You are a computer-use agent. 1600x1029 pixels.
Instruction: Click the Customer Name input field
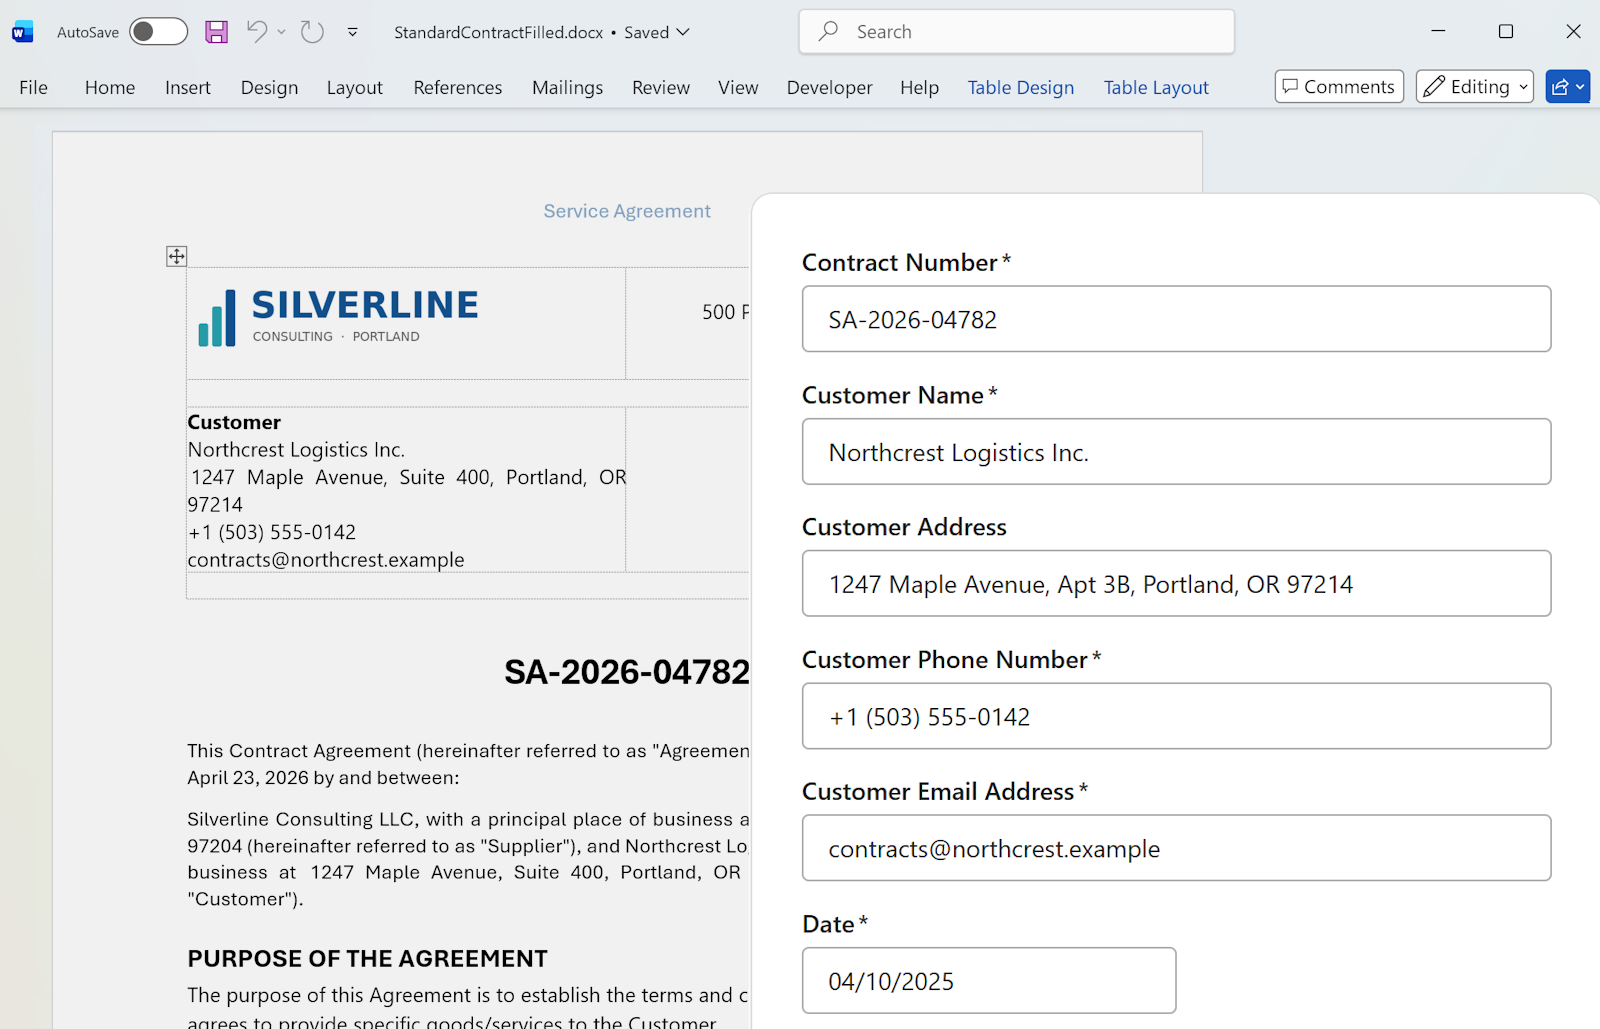click(x=1176, y=452)
